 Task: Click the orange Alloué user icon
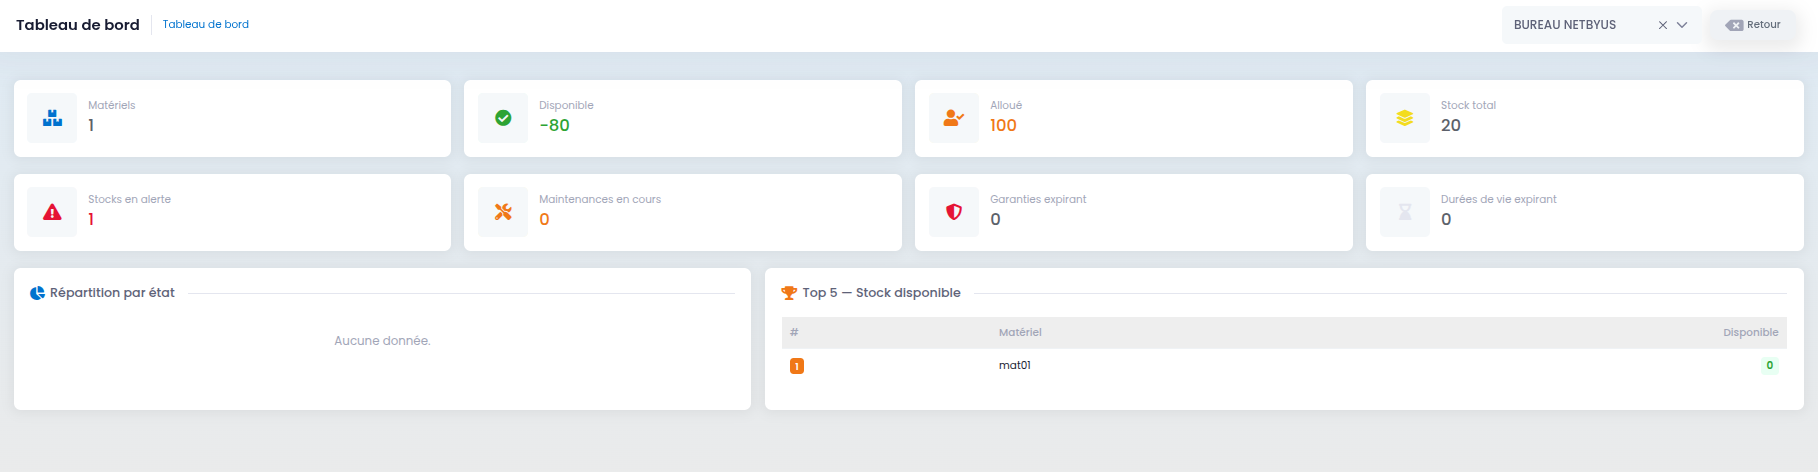click(953, 118)
